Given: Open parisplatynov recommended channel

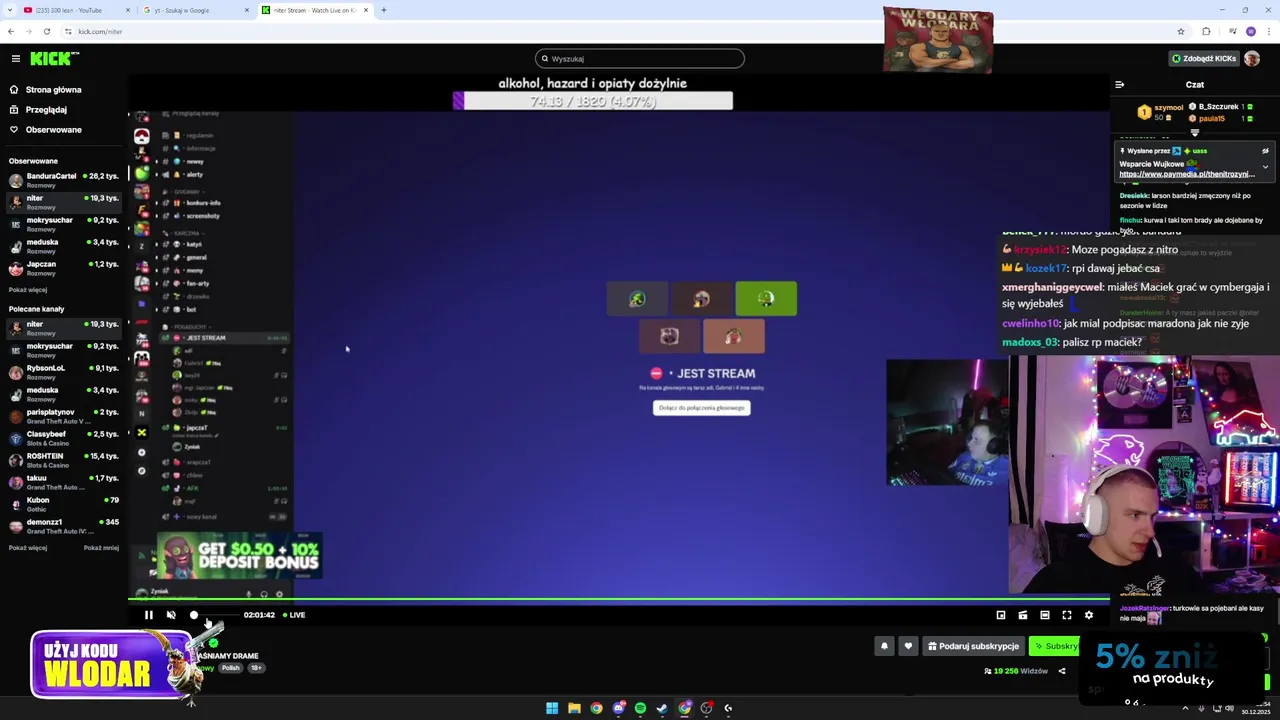Looking at the screenshot, I should (64, 416).
